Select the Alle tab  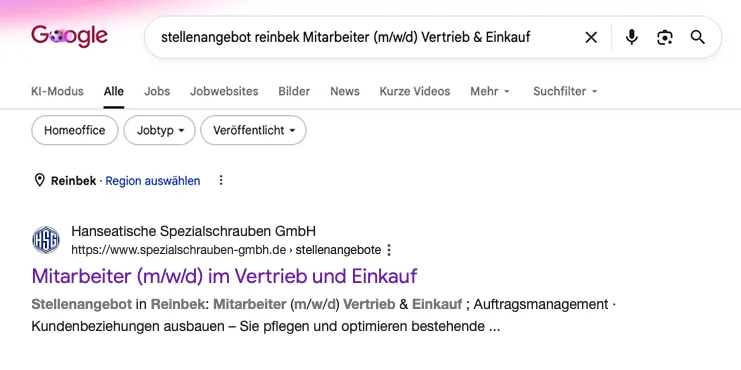coord(114,91)
